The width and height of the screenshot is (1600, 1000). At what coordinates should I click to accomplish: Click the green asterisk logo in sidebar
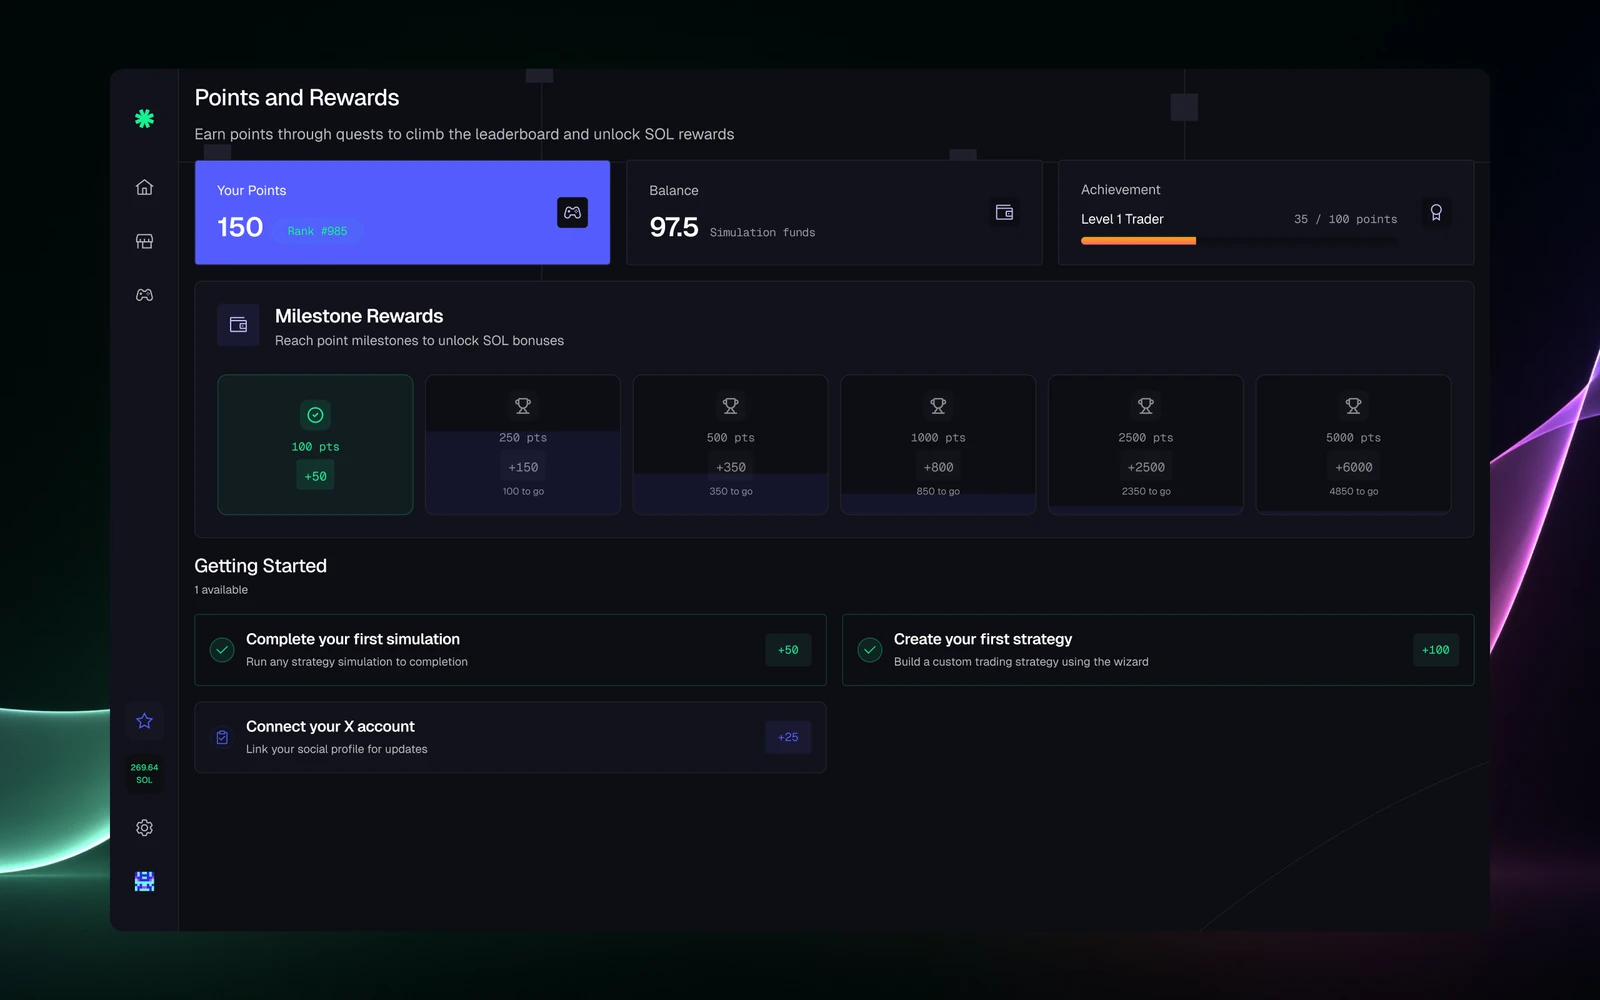144,119
